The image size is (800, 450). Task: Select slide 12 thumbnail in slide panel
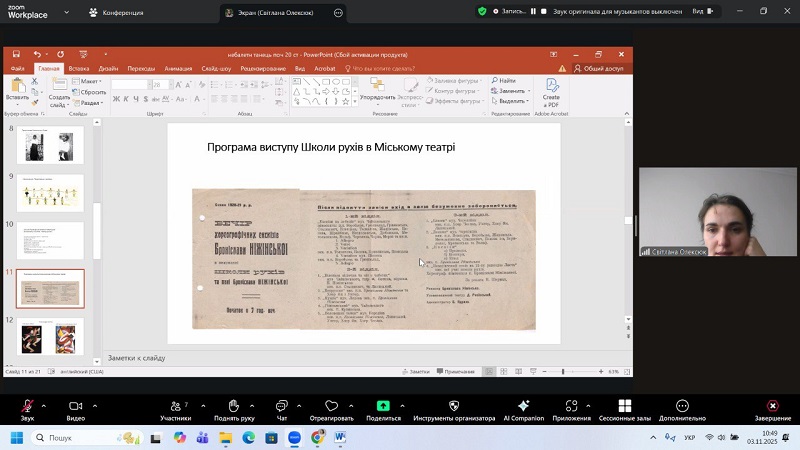point(51,336)
